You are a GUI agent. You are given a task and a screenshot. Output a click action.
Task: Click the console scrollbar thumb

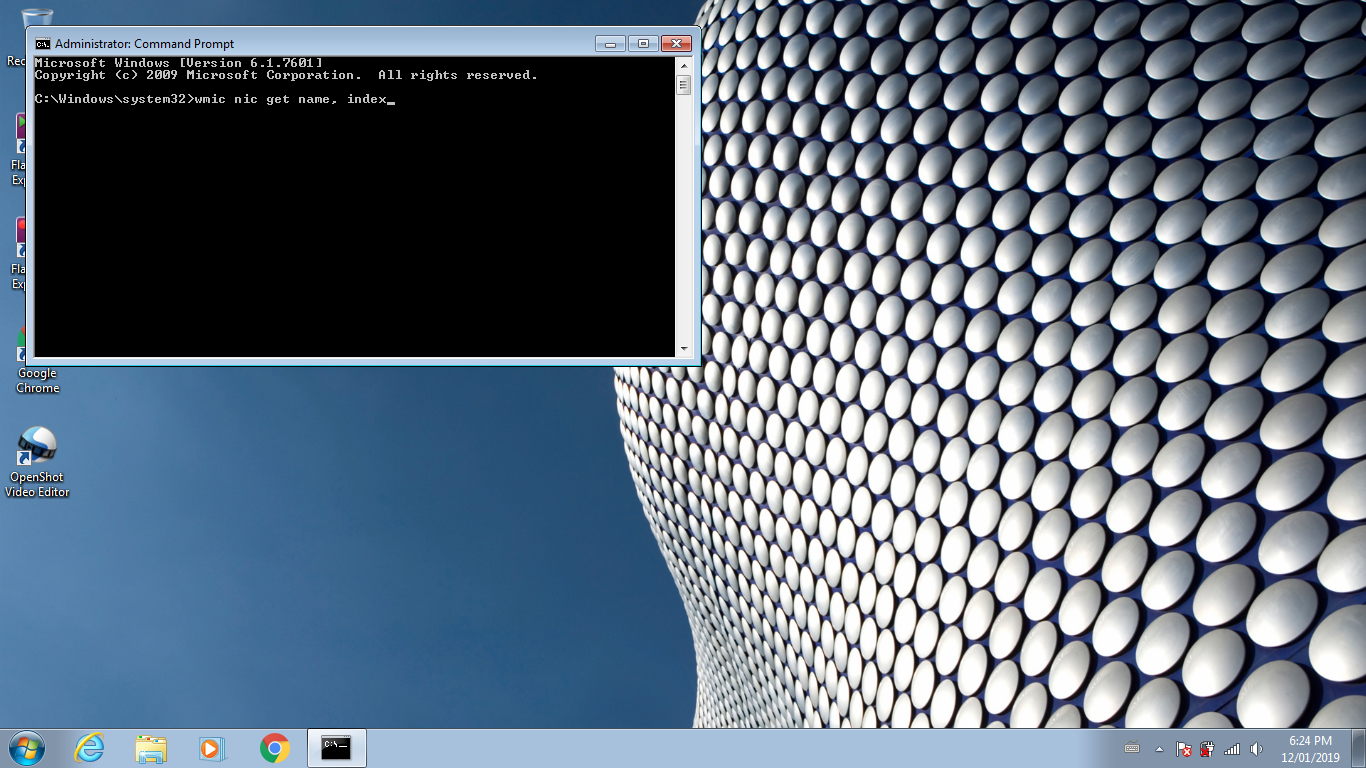tap(684, 85)
